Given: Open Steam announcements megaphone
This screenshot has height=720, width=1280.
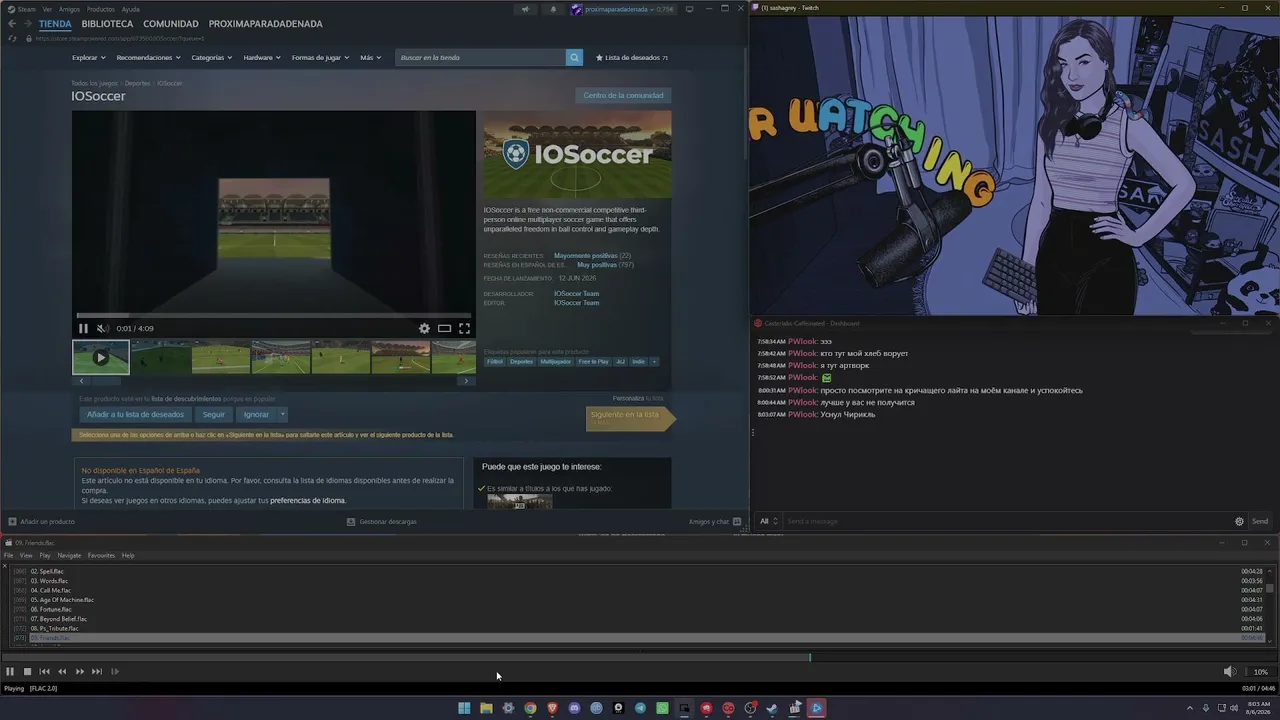Looking at the screenshot, I should point(525,10).
